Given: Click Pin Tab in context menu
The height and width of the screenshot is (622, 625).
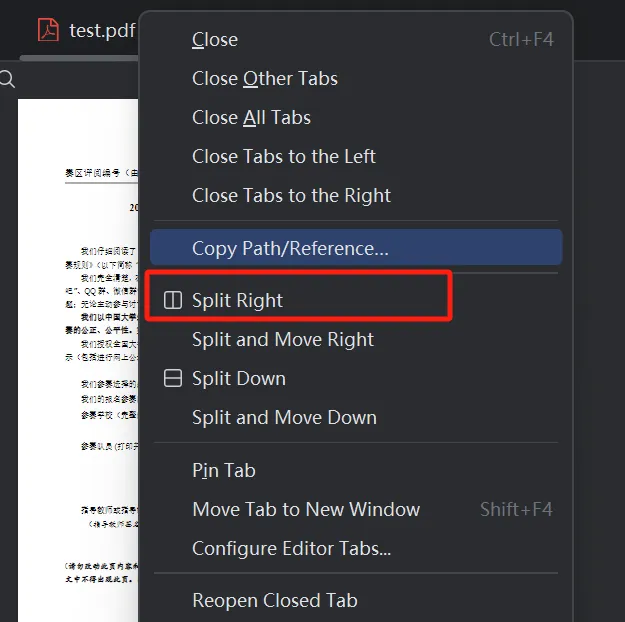Looking at the screenshot, I should (224, 470).
